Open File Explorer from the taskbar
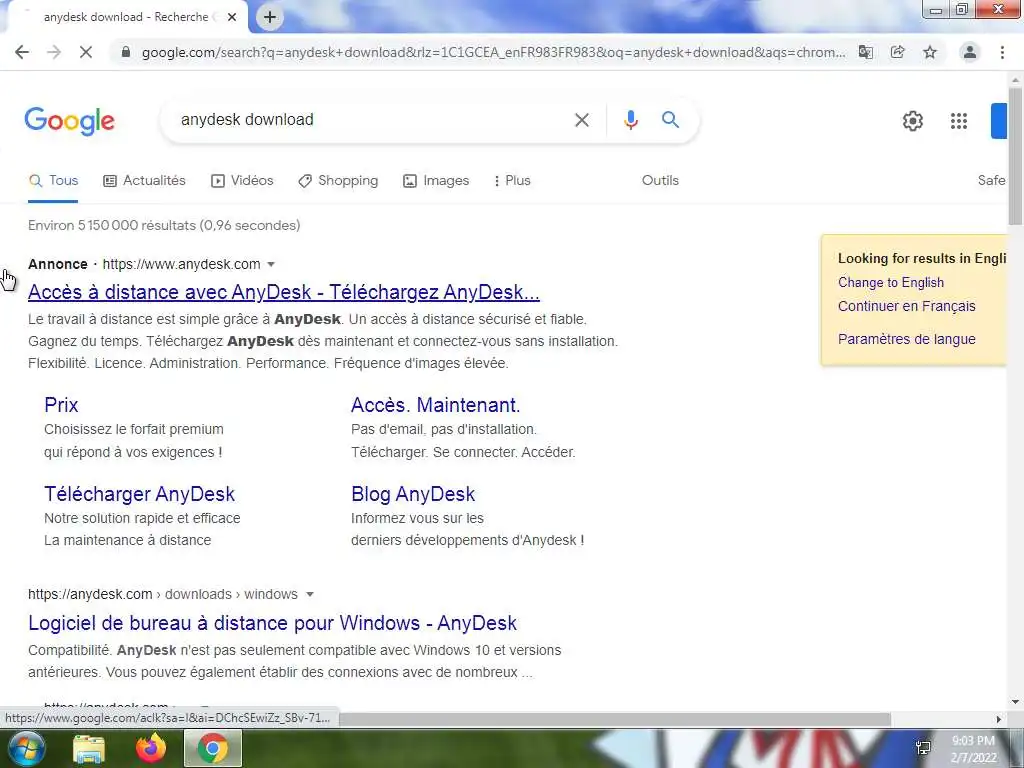1024x768 pixels. 88,749
